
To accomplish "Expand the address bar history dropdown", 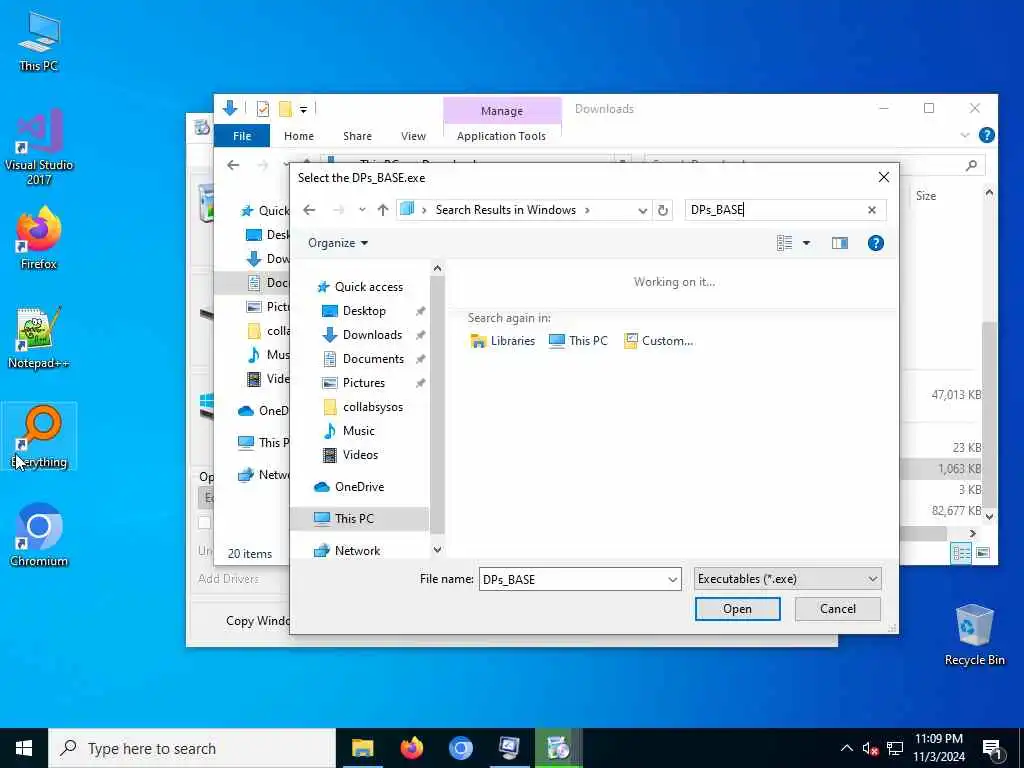I will [643, 210].
